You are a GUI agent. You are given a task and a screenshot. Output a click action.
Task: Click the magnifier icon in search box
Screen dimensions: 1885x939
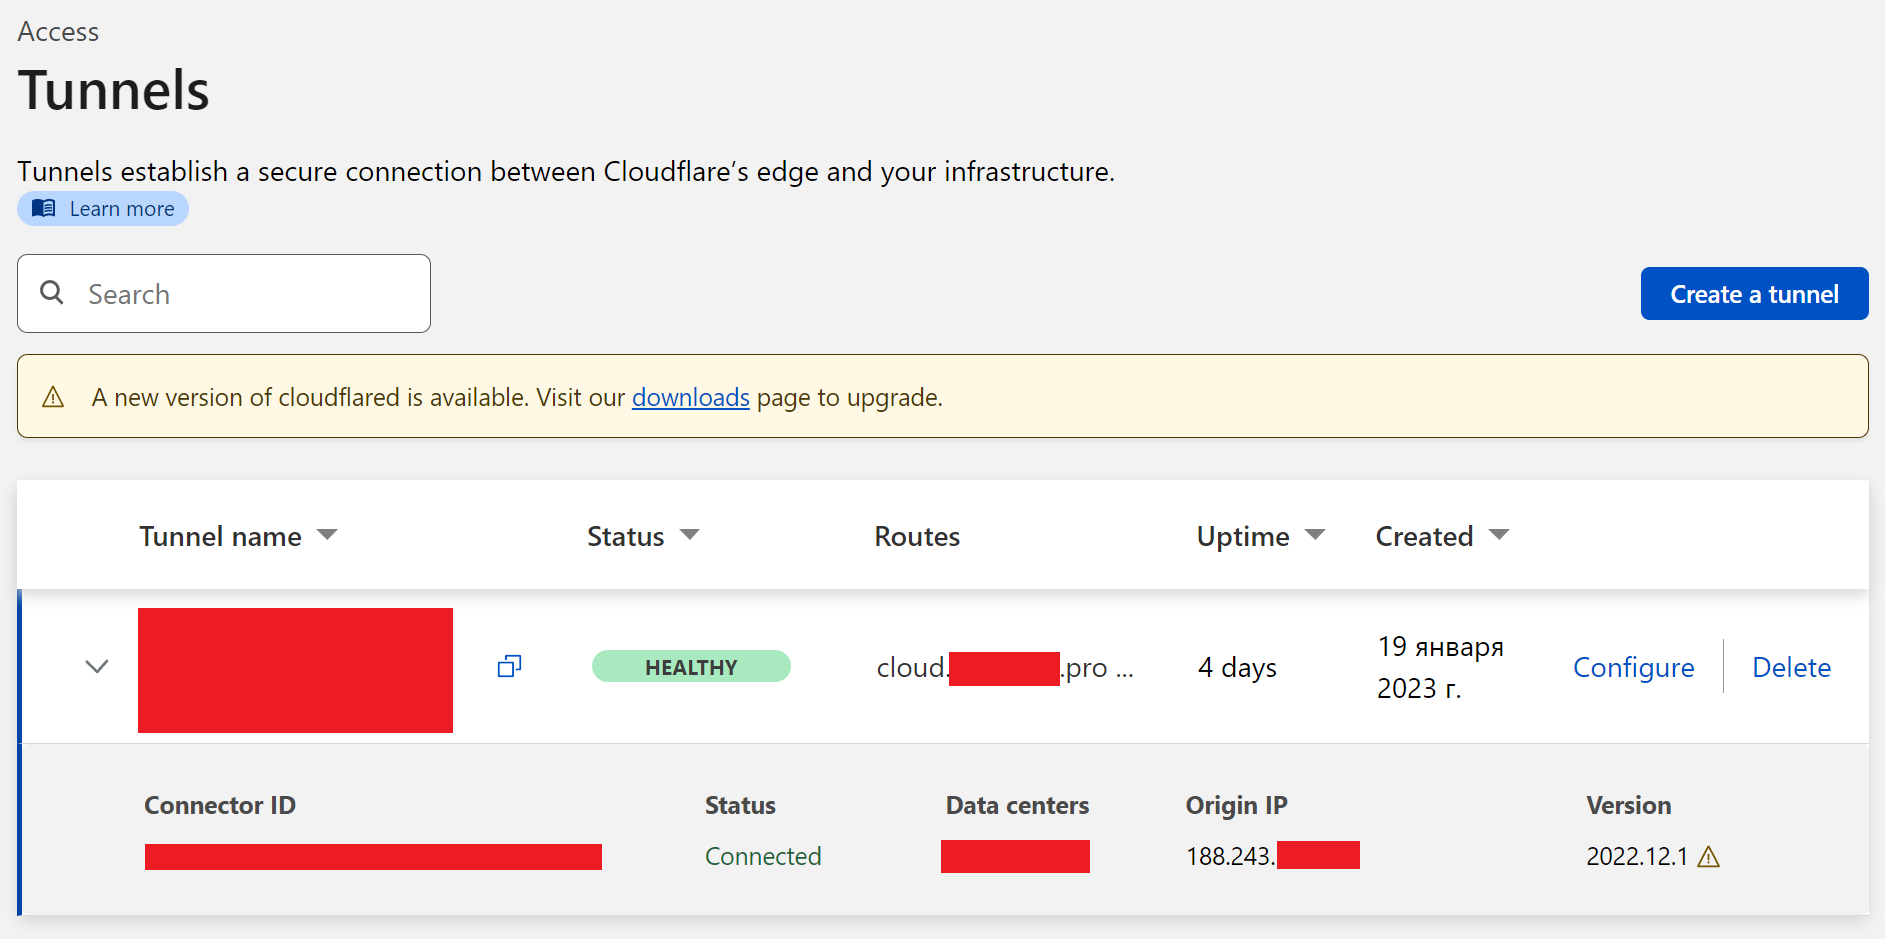pyautogui.click(x=52, y=293)
